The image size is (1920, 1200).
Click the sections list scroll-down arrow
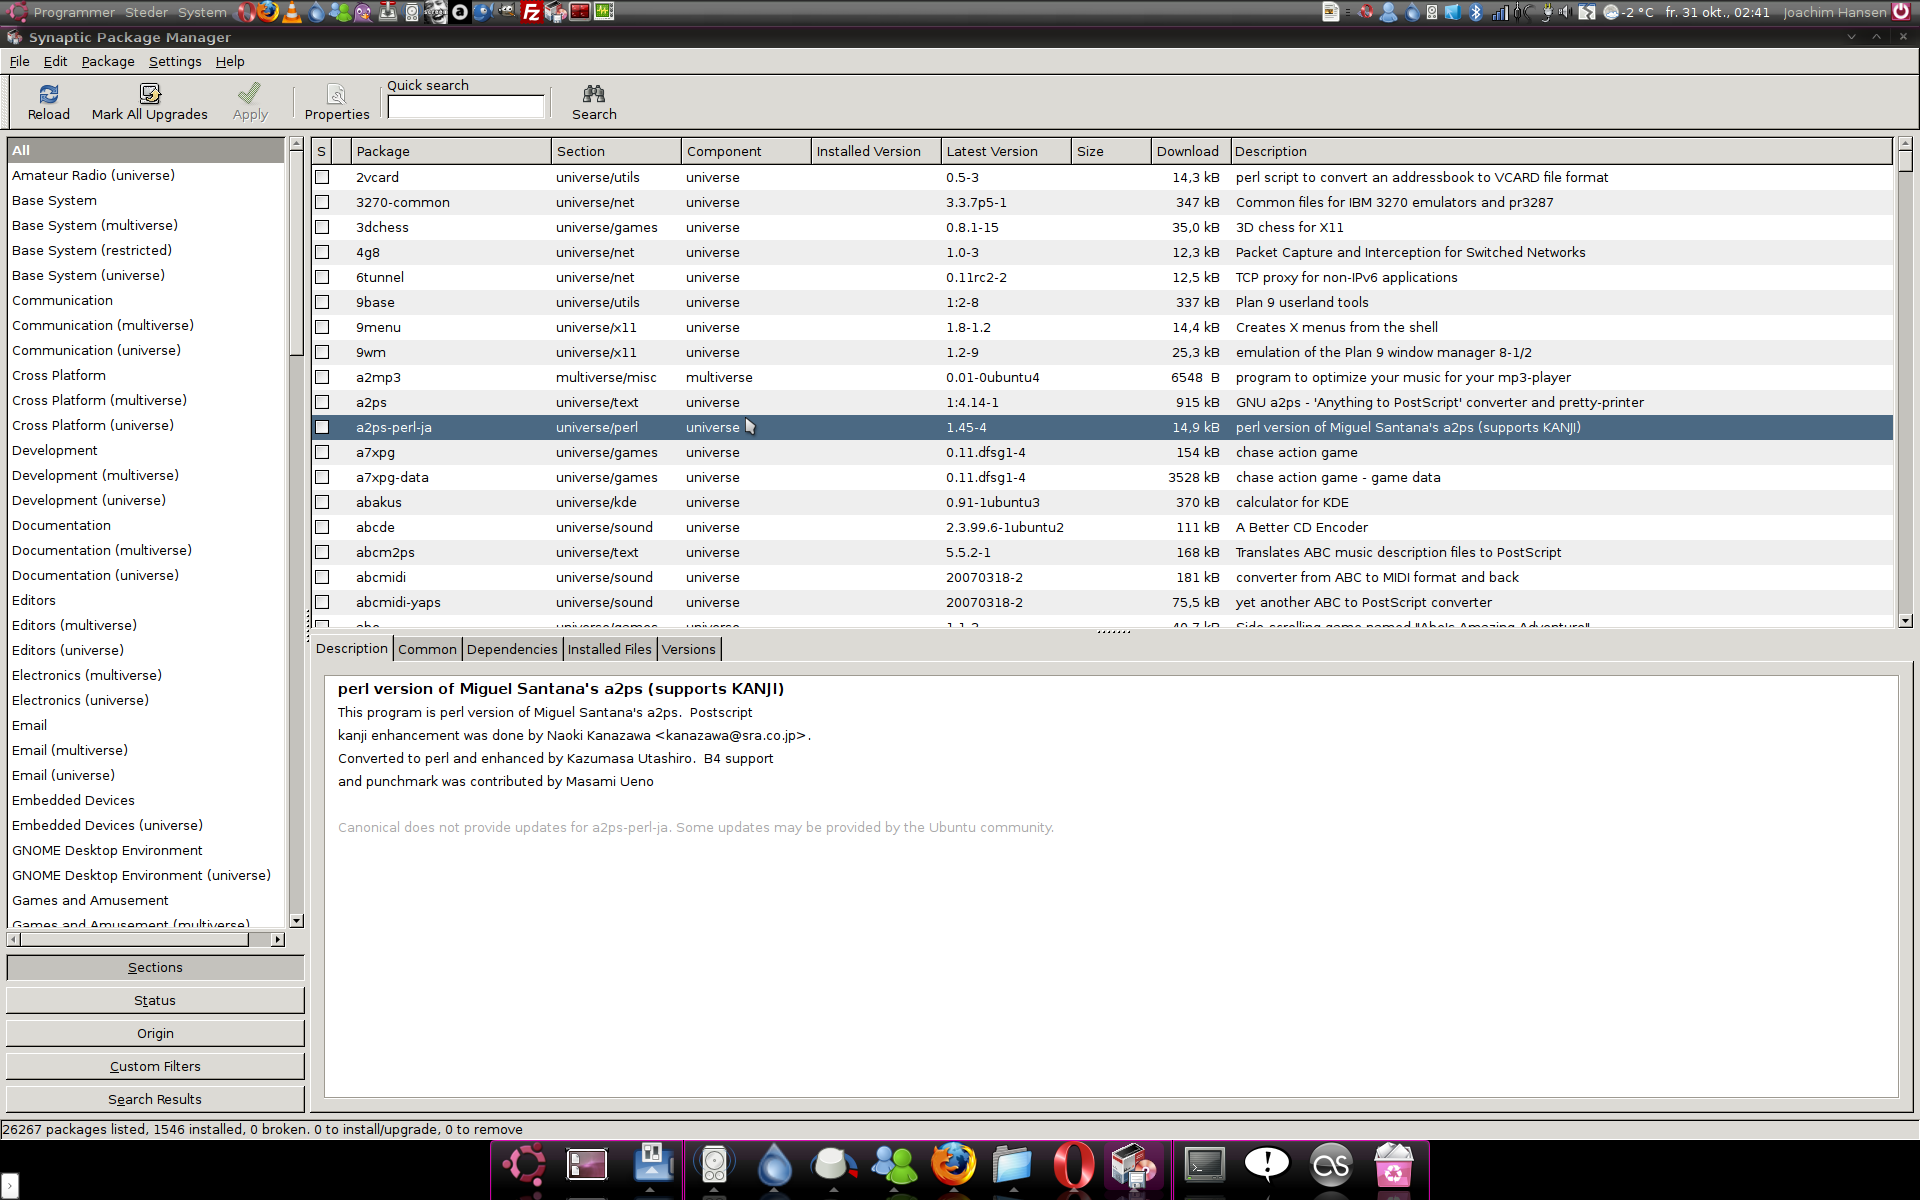click(x=296, y=920)
